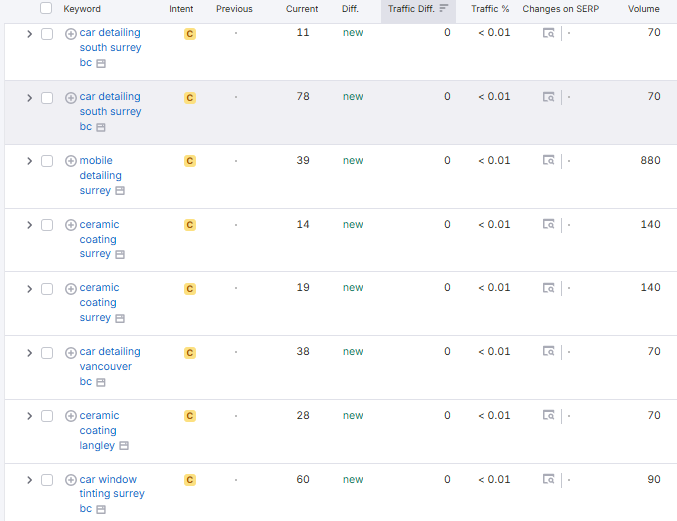Sort by the Current column header
677x521 pixels.
pyautogui.click(x=302, y=9)
